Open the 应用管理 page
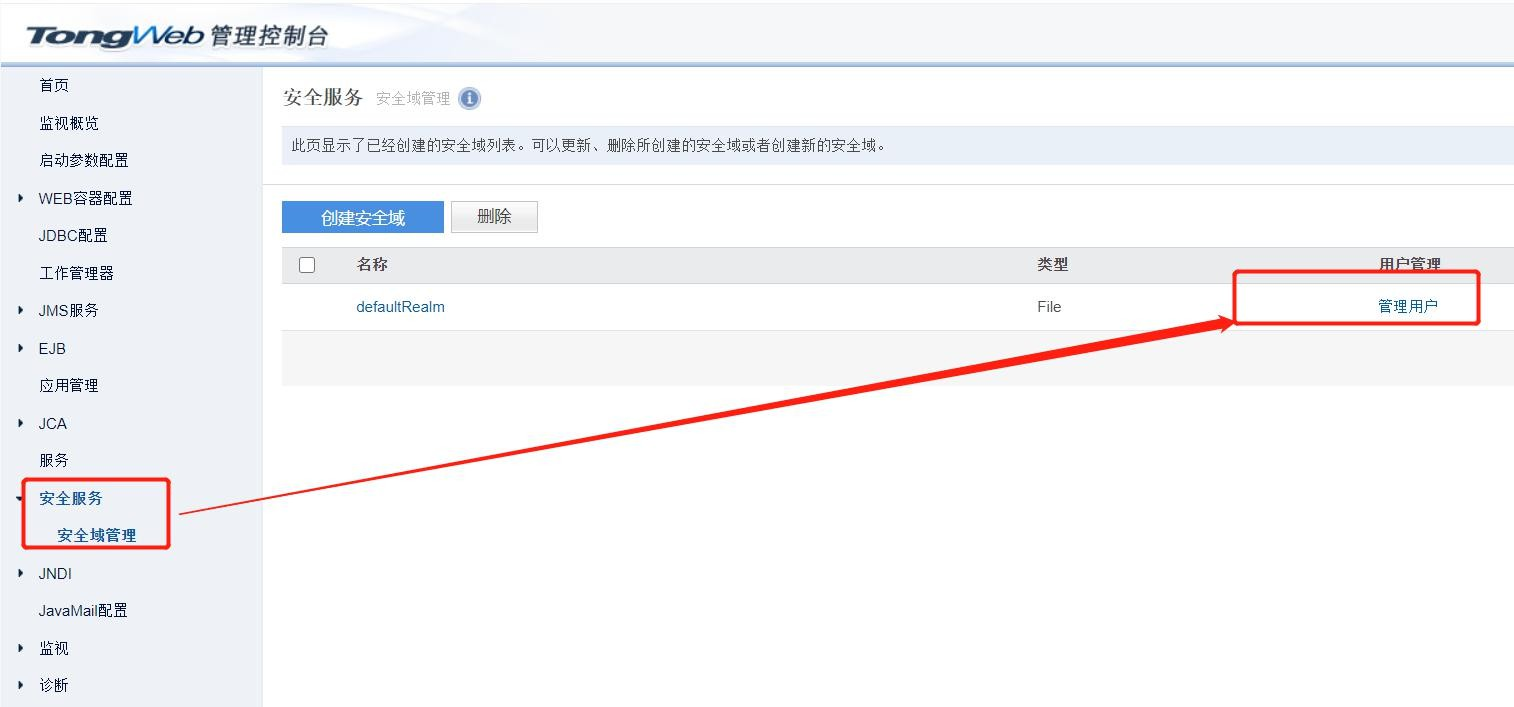1514x707 pixels. click(x=68, y=385)
